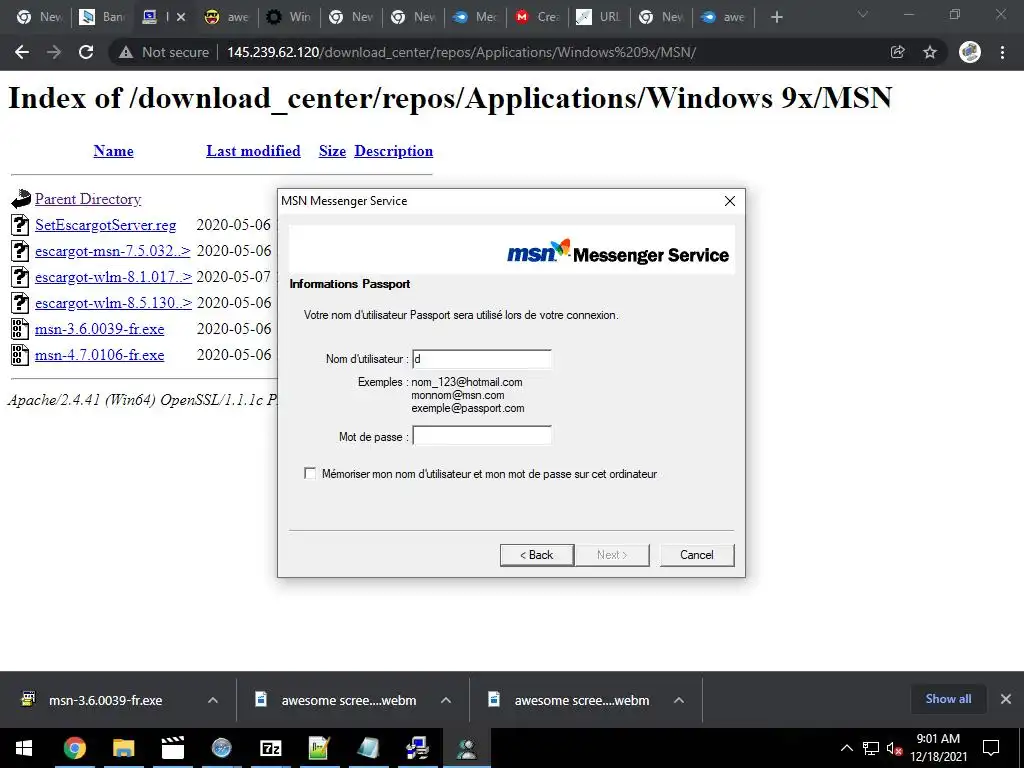Screen dimensions: 1024x768
Task: Switch to the Mec tab
Action: (x=475, y=18)
